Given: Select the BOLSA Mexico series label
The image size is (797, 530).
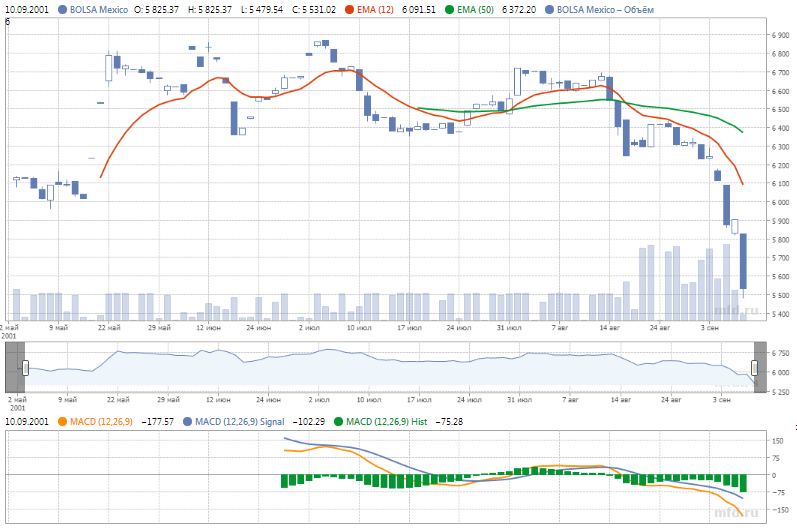Looking at the screenshot, I should [99, 10].
